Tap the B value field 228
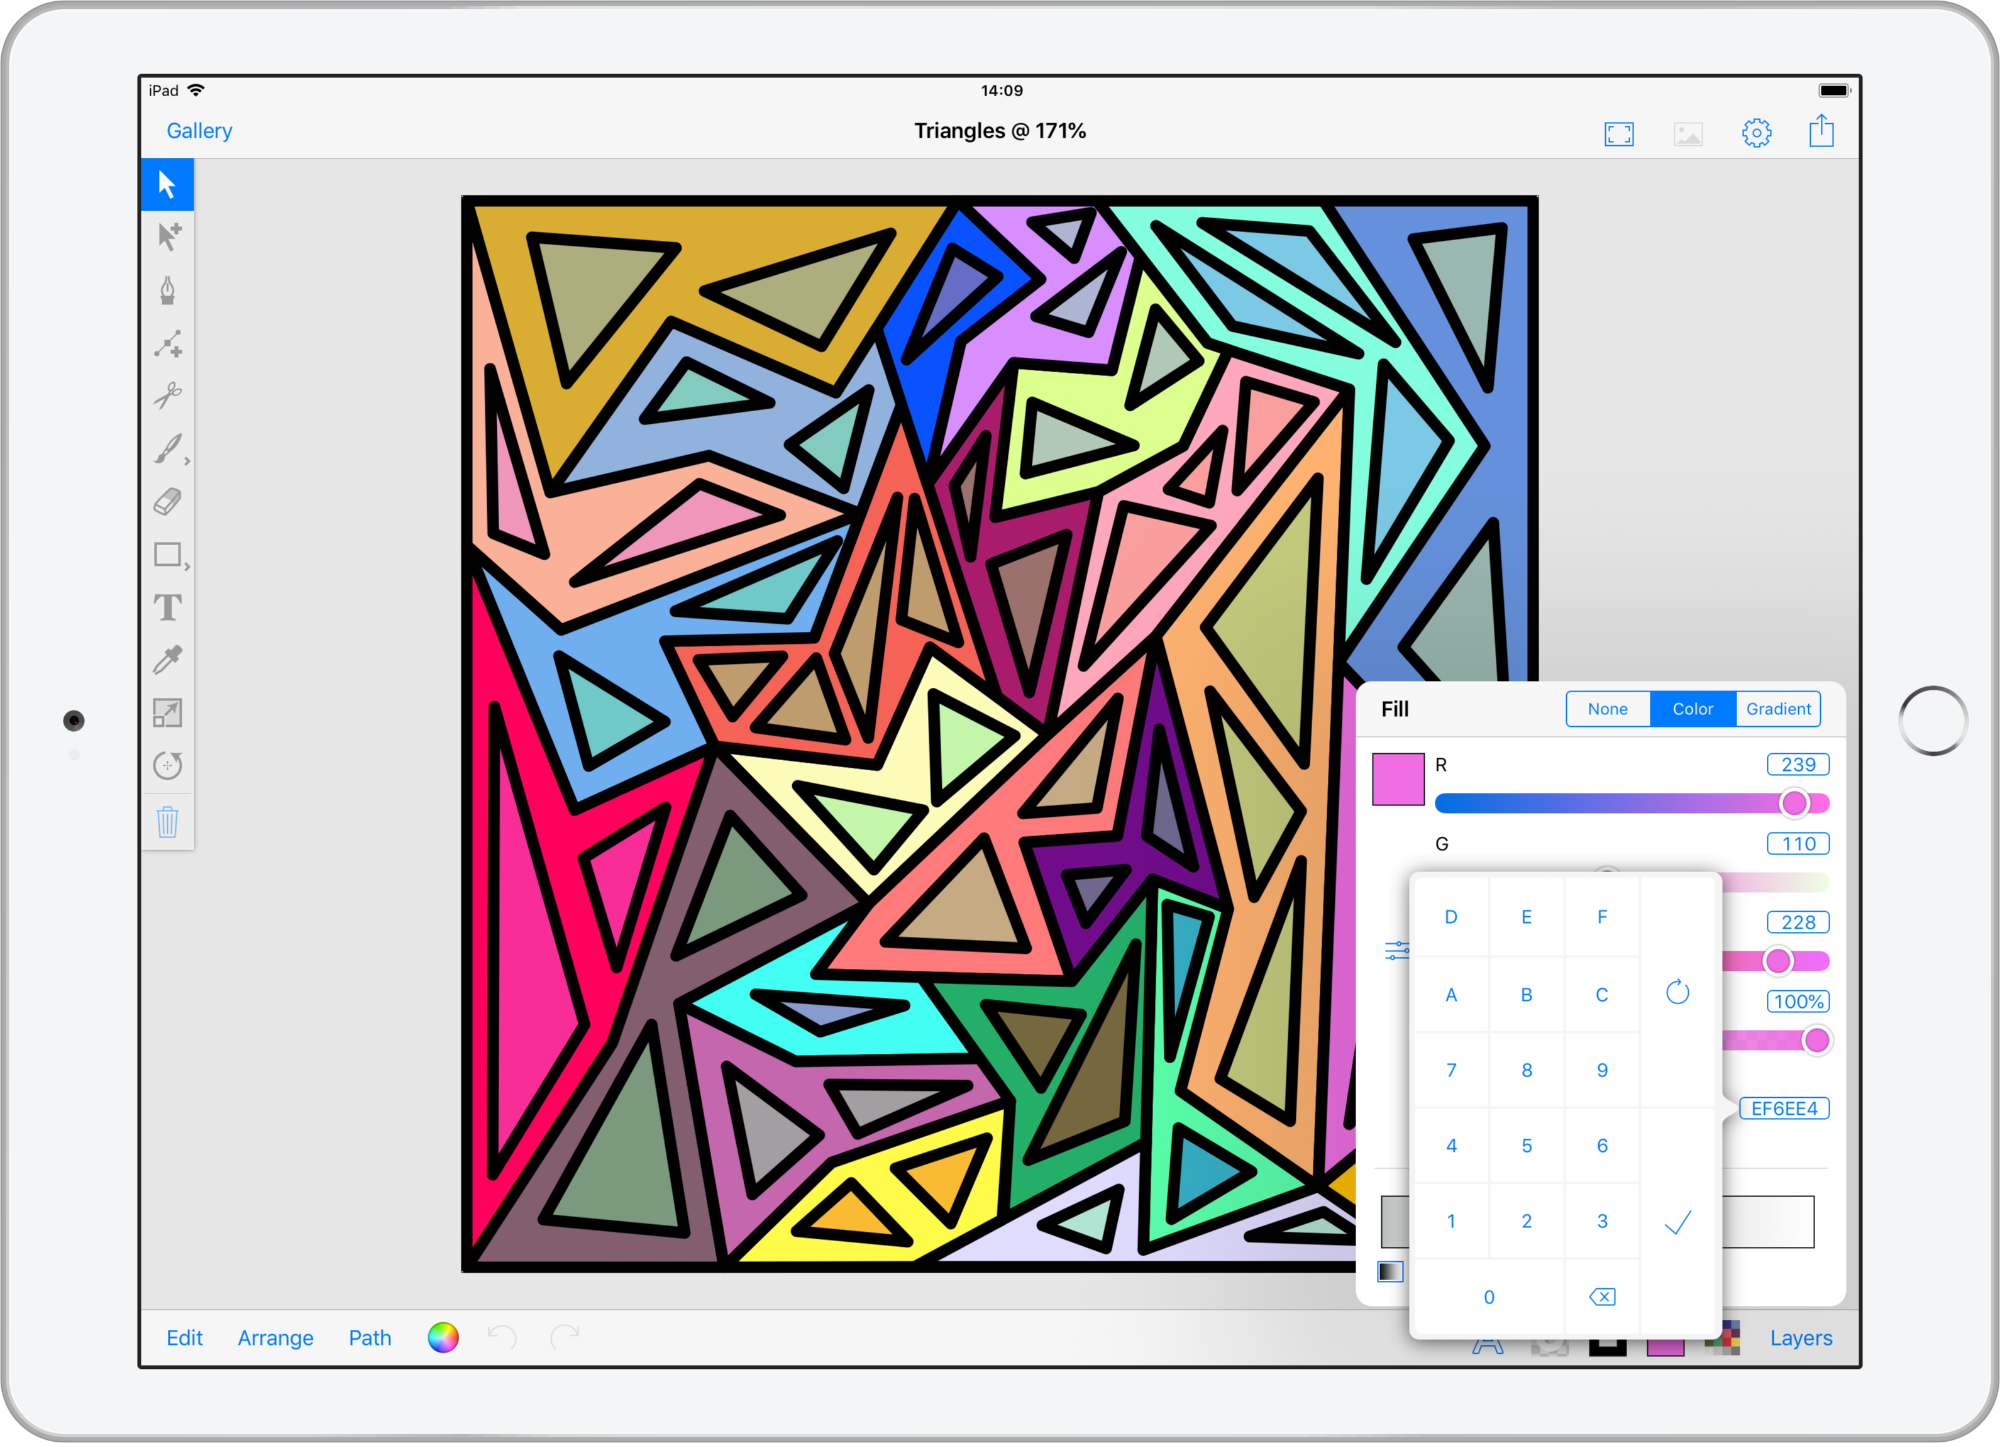2000x1443 pixels. 1798,922
